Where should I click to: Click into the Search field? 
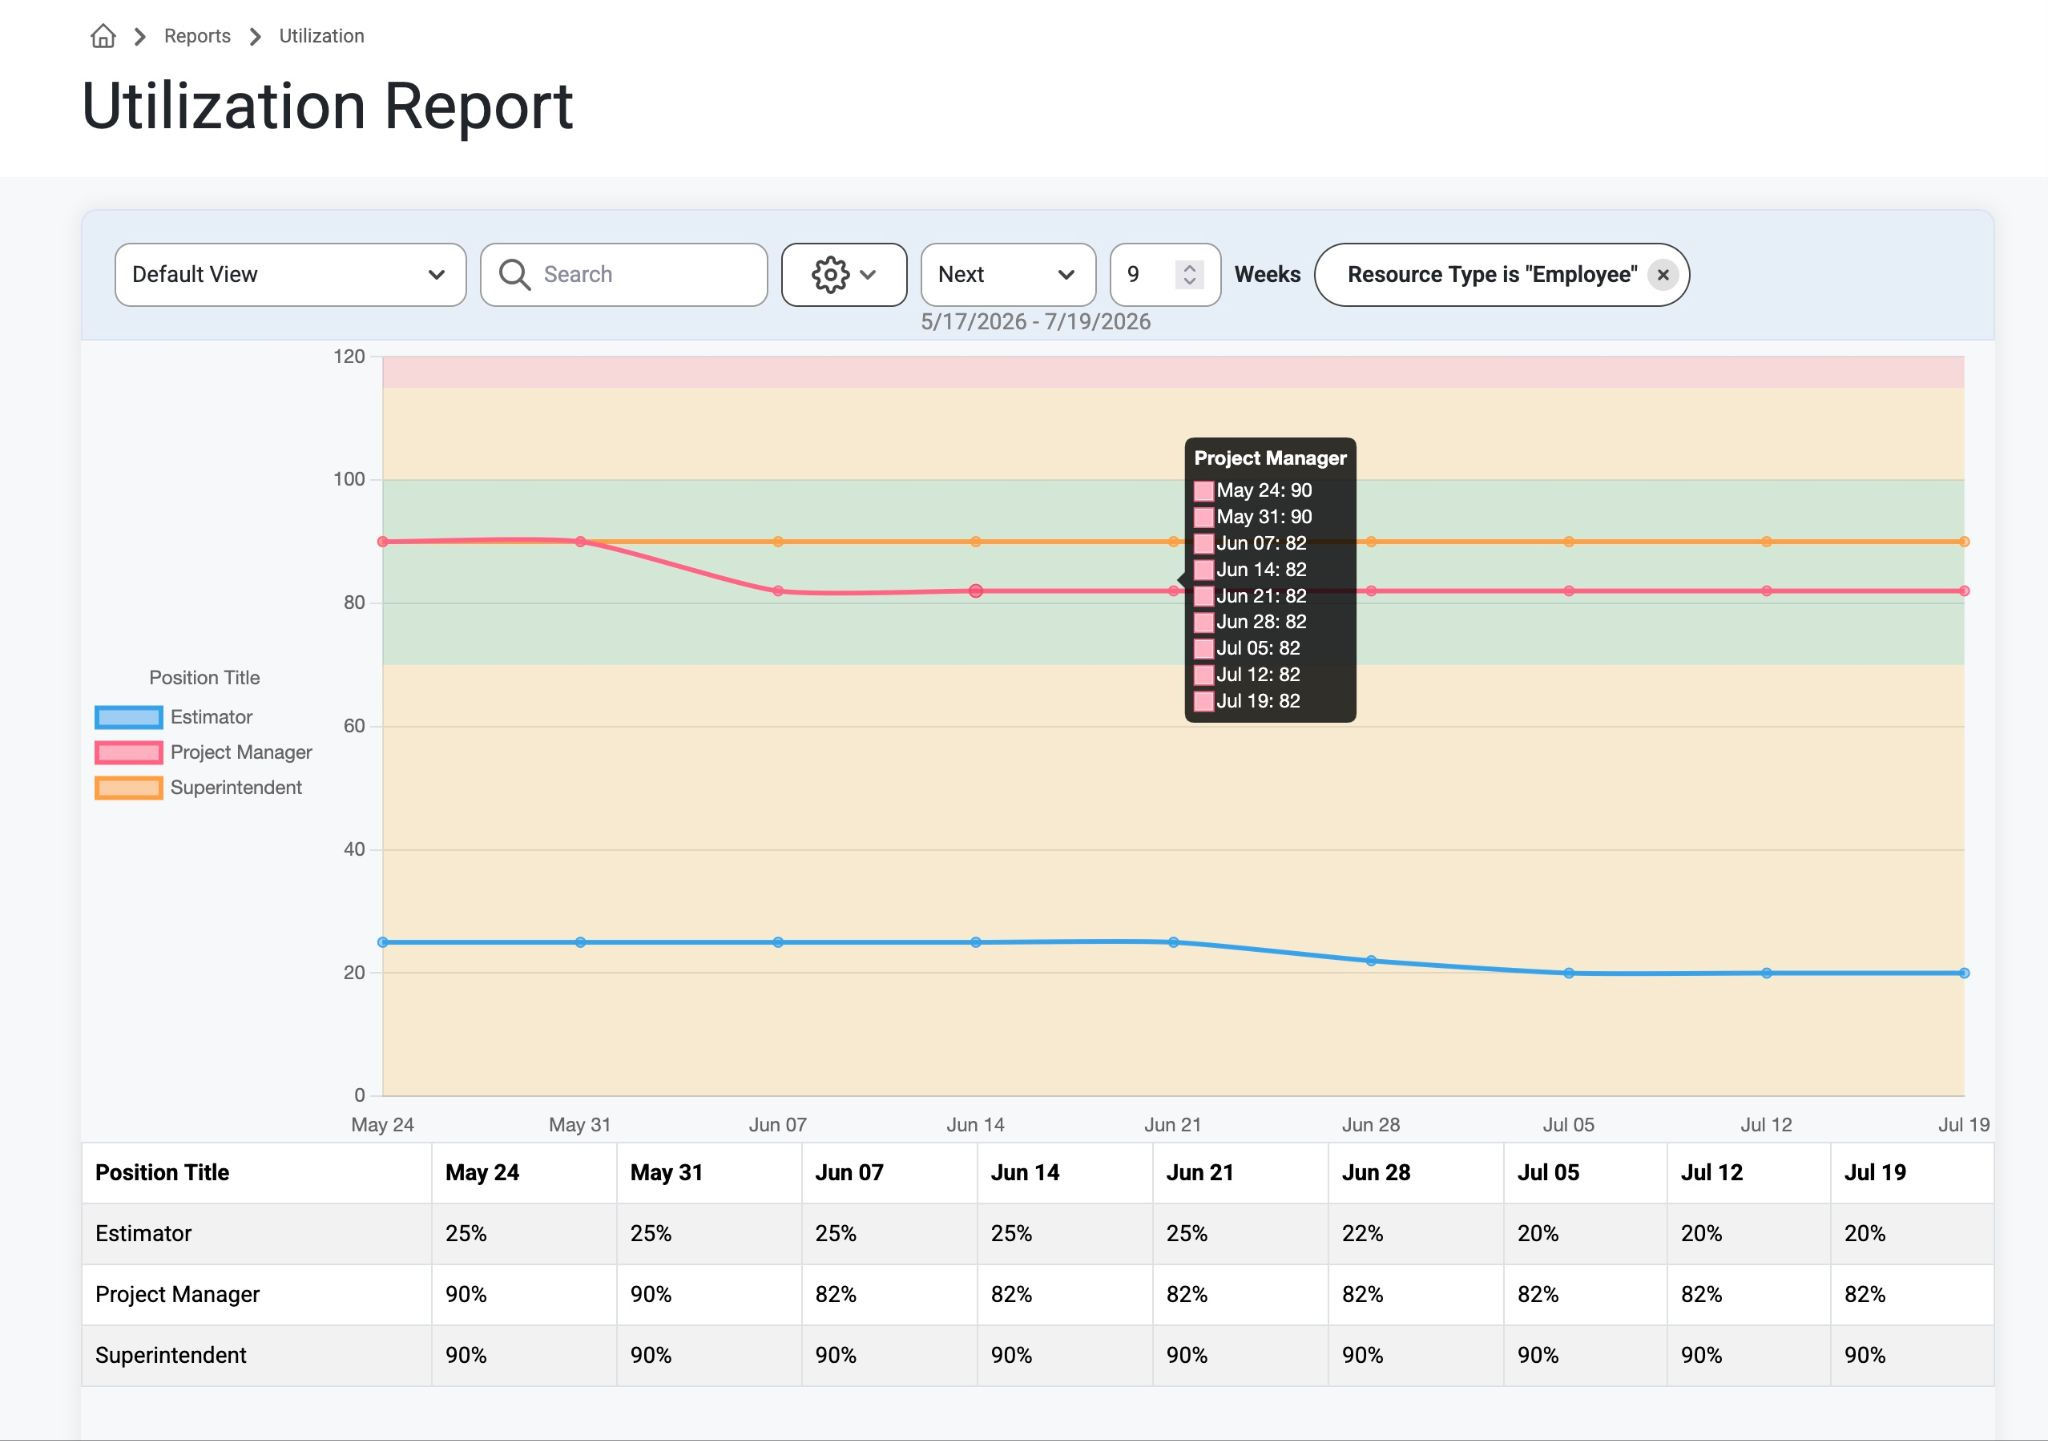point(624,274)
